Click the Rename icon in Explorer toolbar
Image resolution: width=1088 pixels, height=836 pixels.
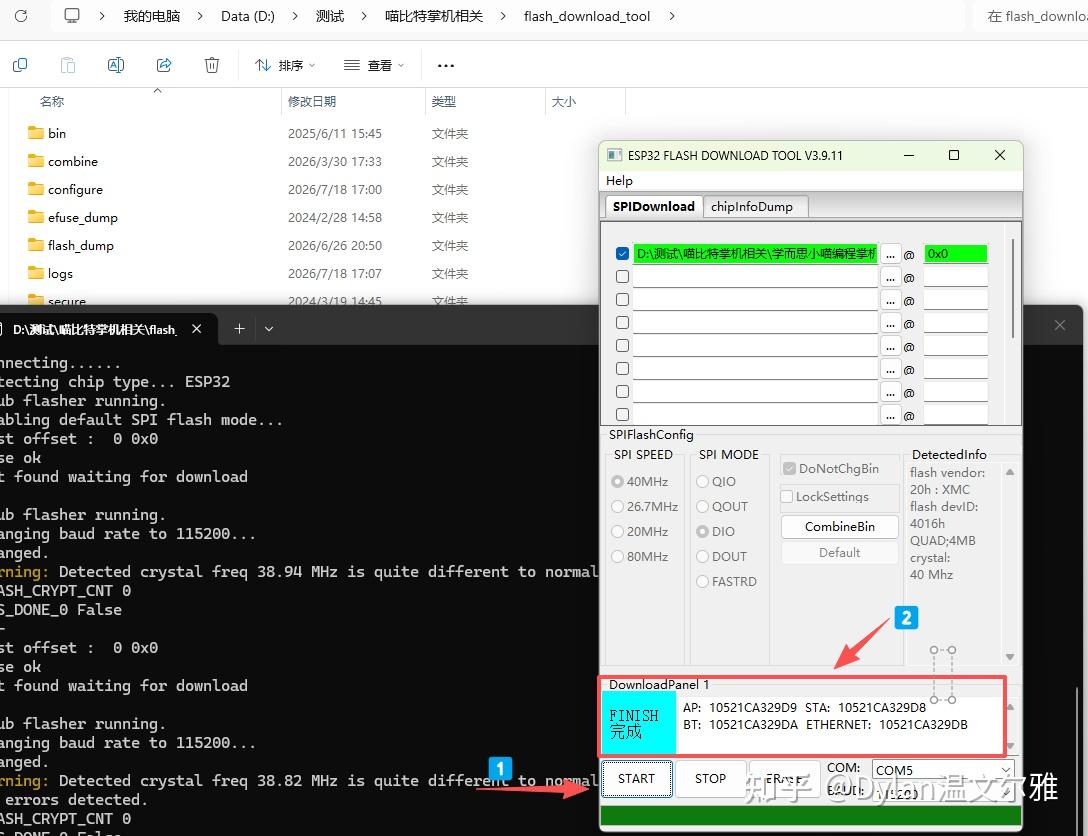116,65
